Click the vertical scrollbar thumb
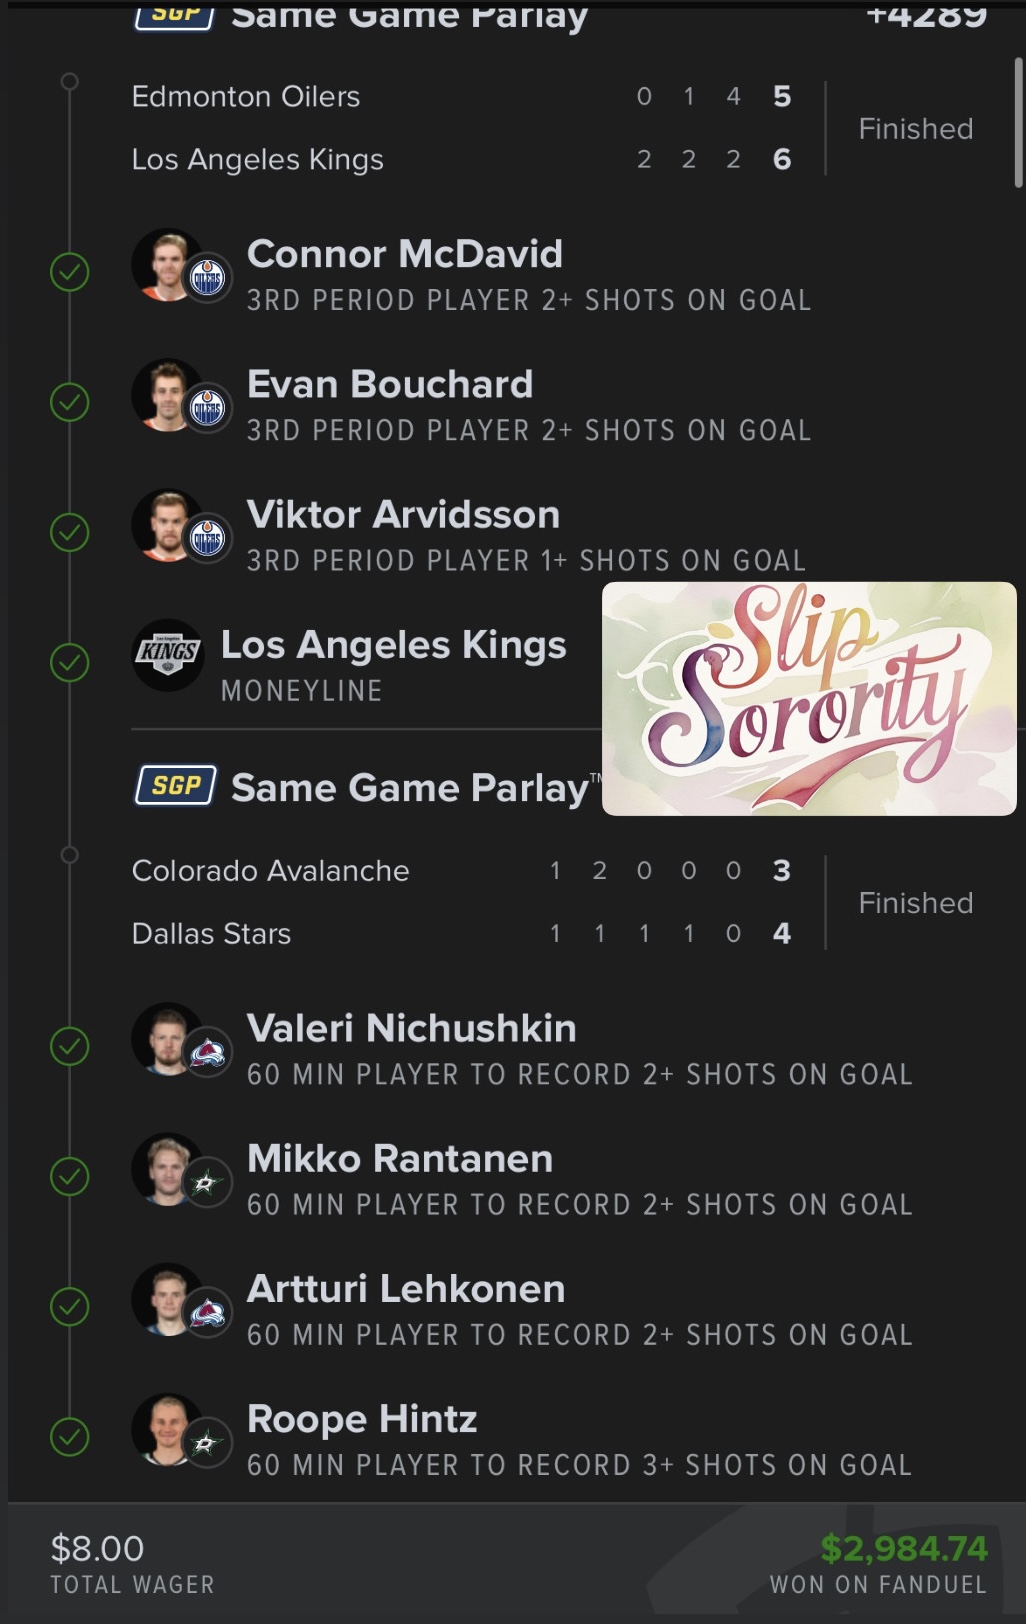This screenshot has height=1624, width=1026. pyautogui.click(x=1018, y=122)
